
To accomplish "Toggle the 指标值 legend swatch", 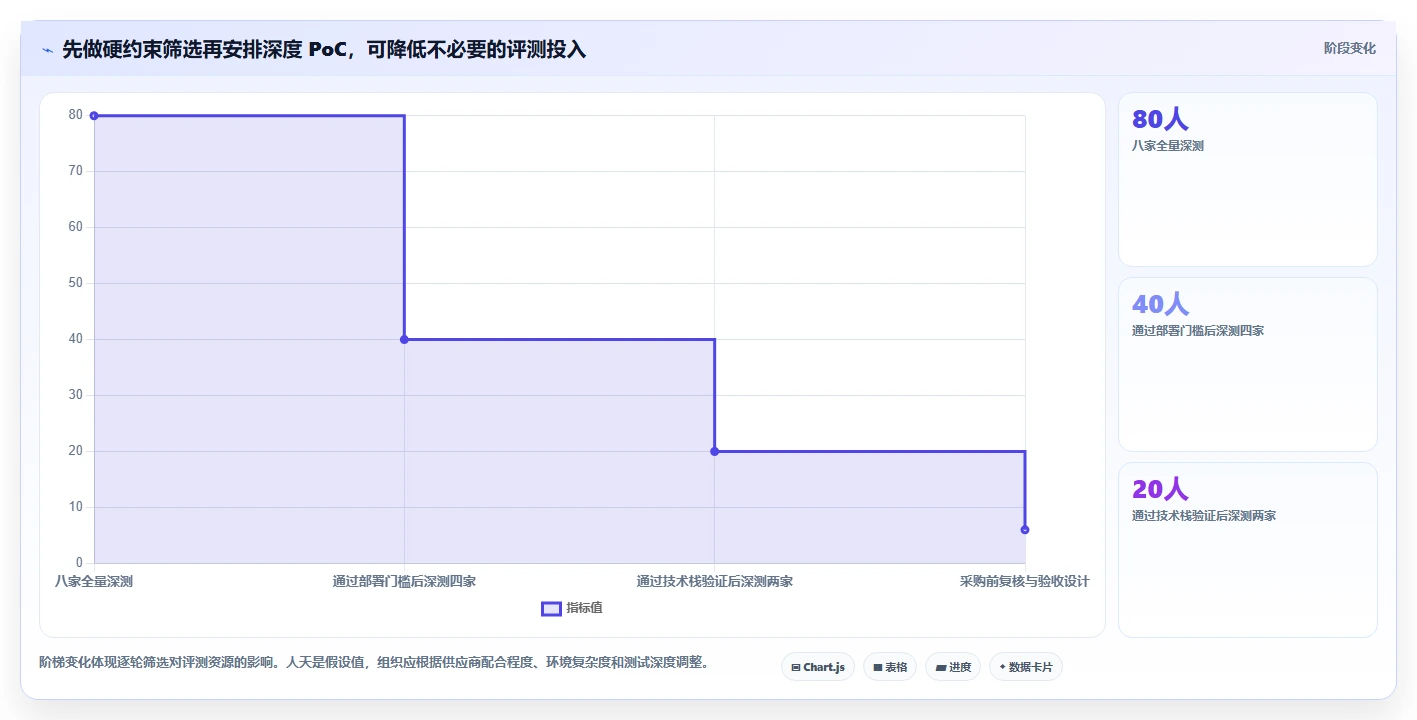I will 551,608.
